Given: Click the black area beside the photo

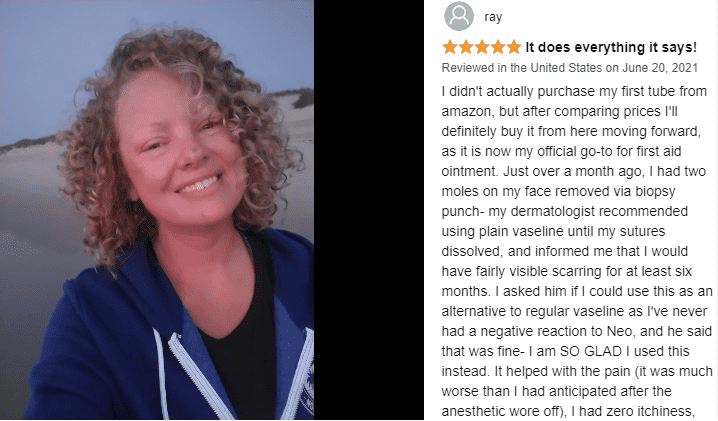Looking at the screenshot, I should [x=369, y=210].
